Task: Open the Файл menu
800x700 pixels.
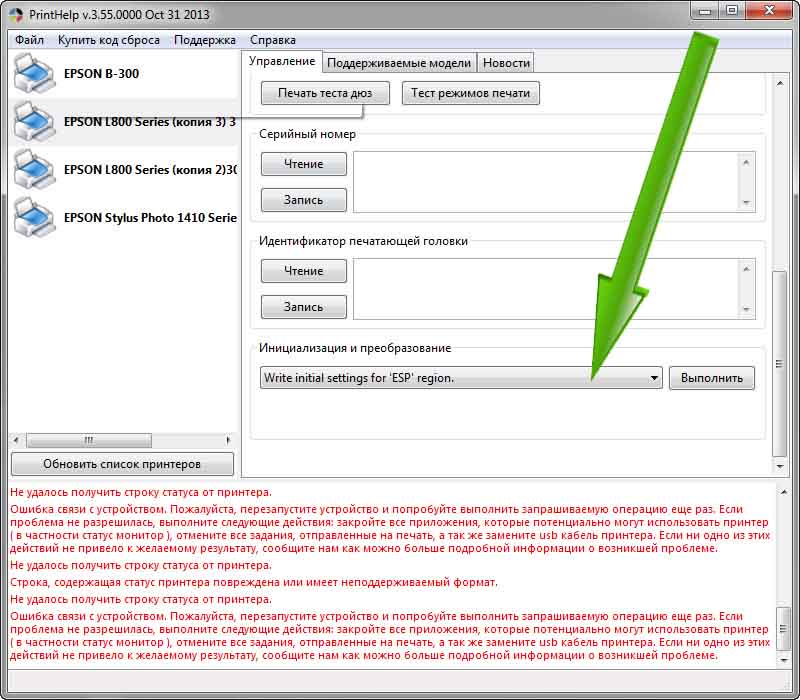Action: tap(29, 40)
